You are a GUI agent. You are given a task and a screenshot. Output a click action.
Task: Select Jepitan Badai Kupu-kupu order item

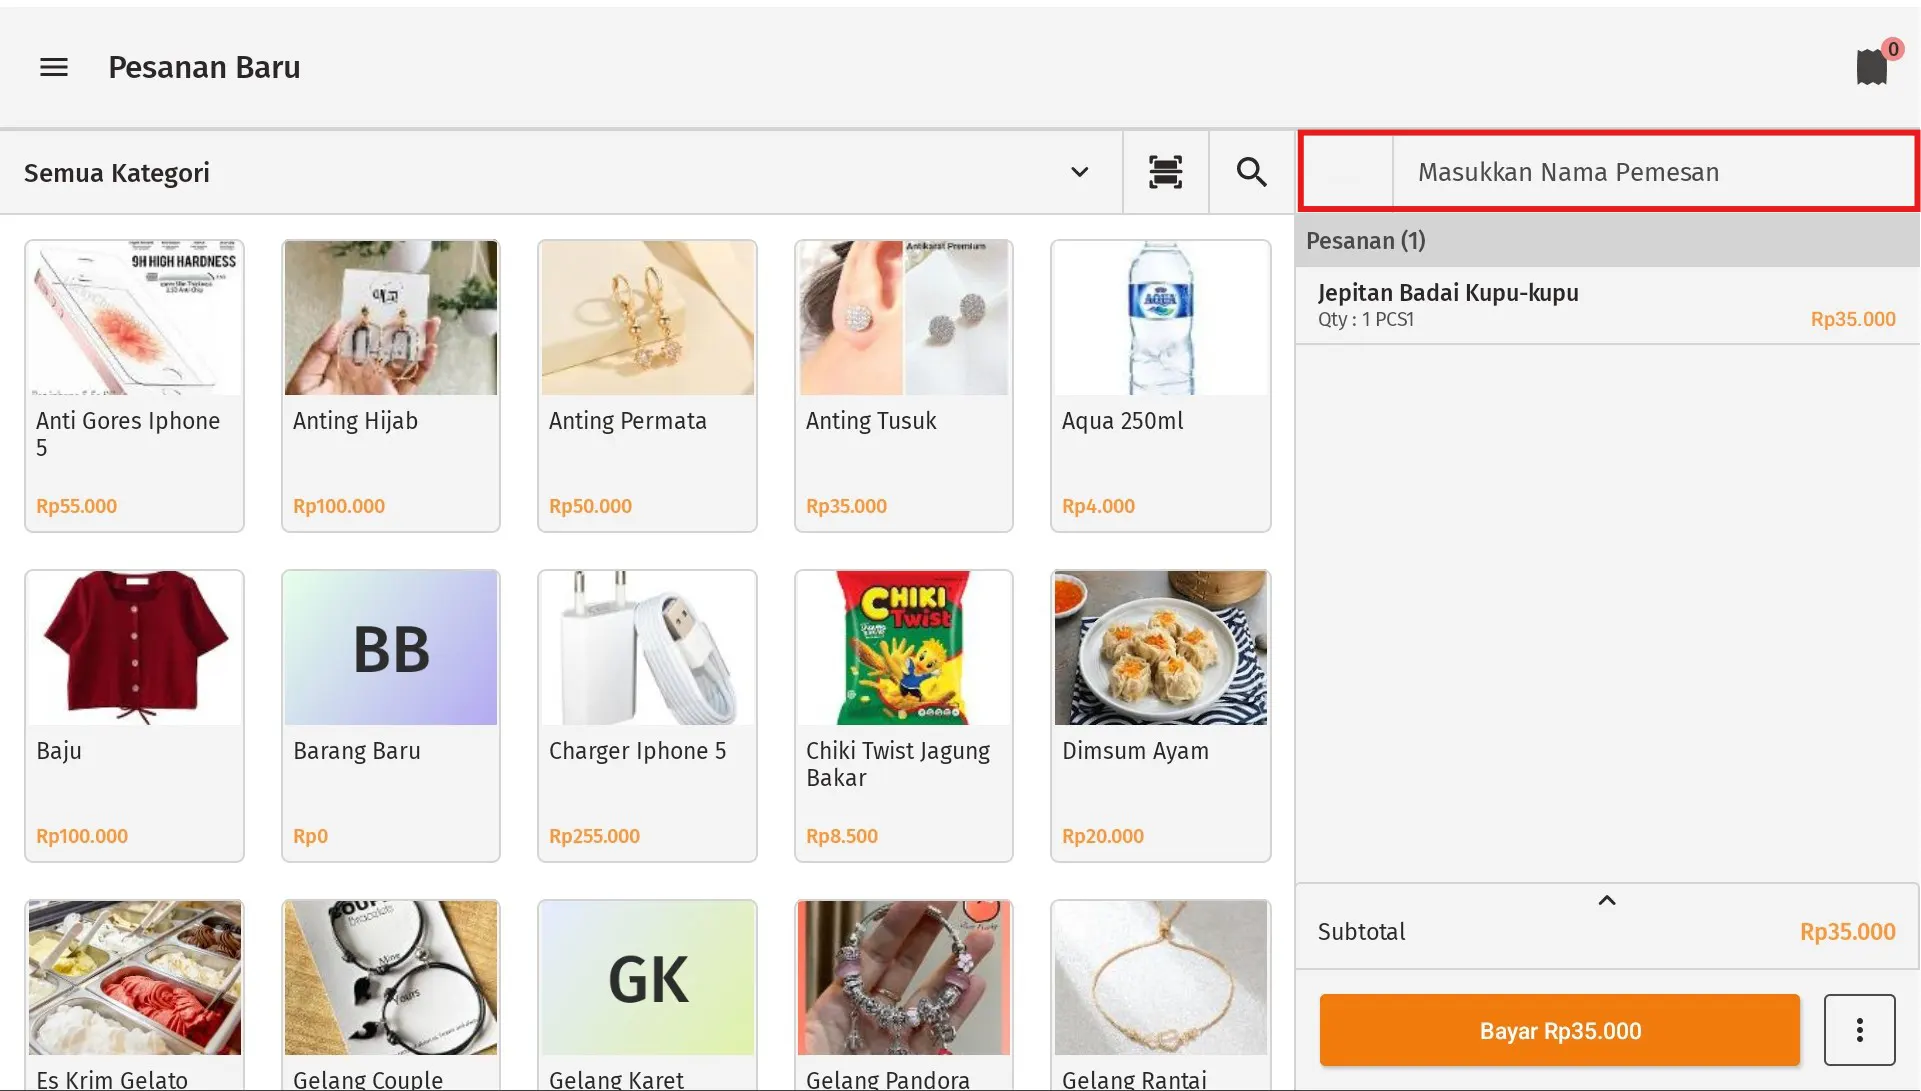tap(1606, 305)
